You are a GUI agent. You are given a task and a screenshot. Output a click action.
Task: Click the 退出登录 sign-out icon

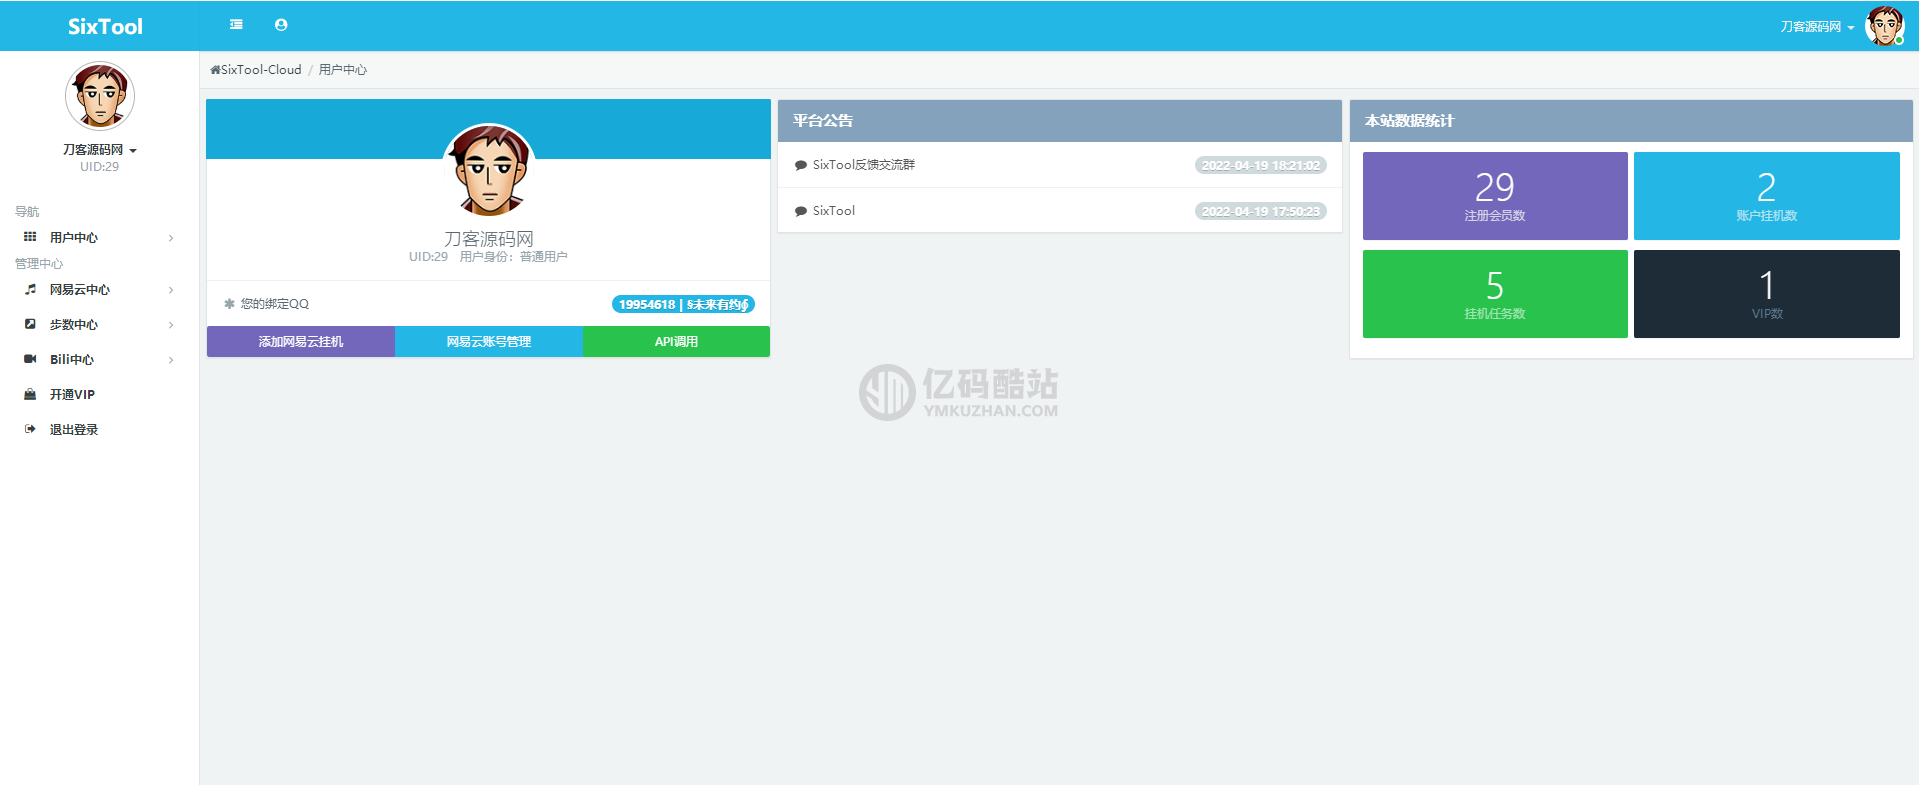[30, 429]
